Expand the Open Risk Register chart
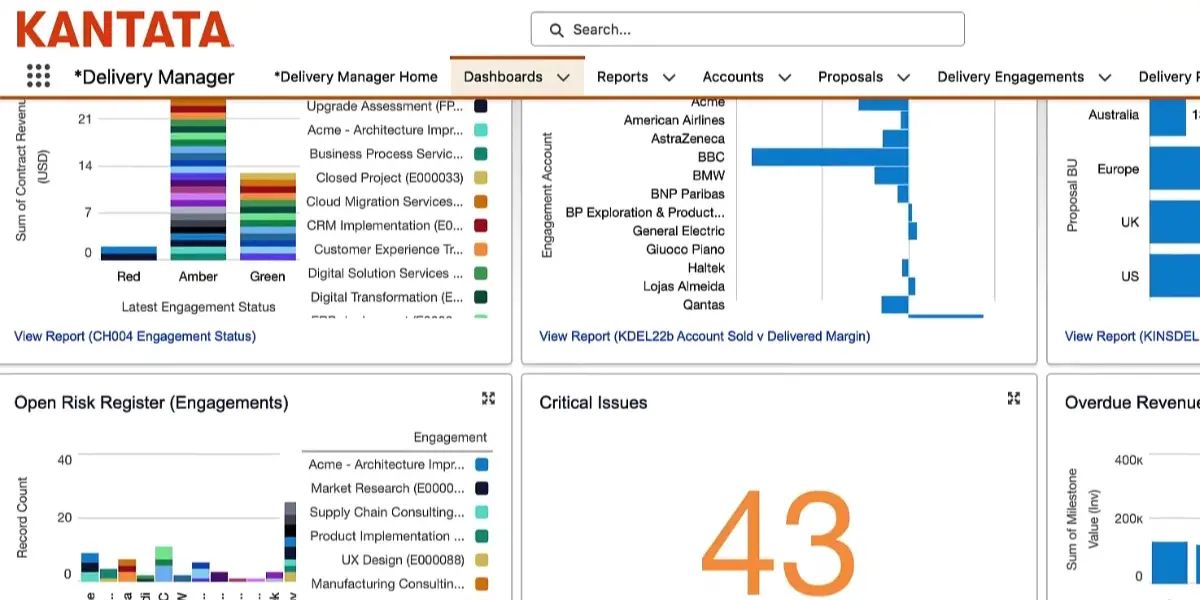1200x600 pixels. click(488, 398)
